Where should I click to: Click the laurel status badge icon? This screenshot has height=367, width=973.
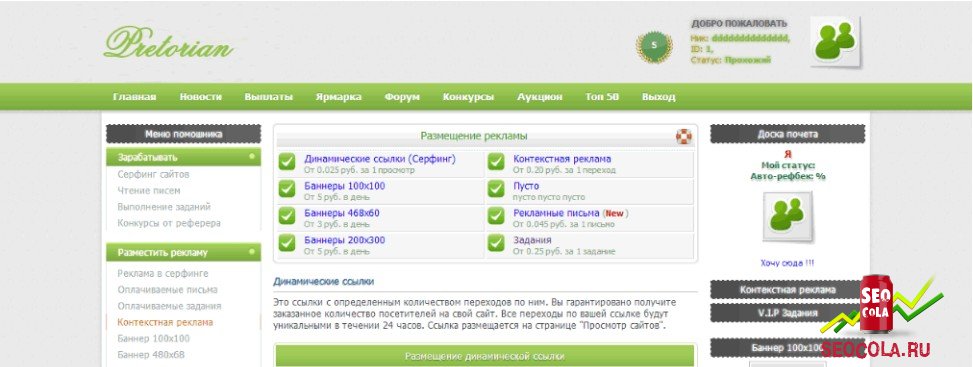[653, 45]
